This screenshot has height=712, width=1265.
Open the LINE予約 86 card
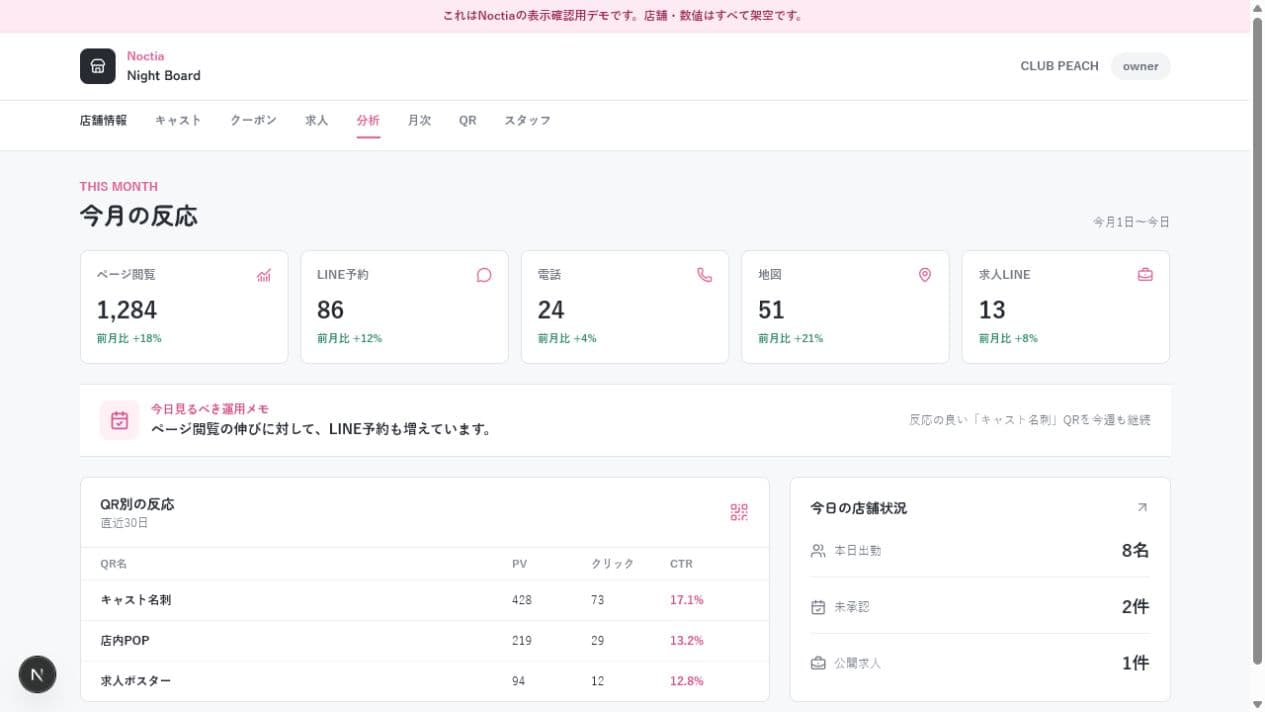404,307
